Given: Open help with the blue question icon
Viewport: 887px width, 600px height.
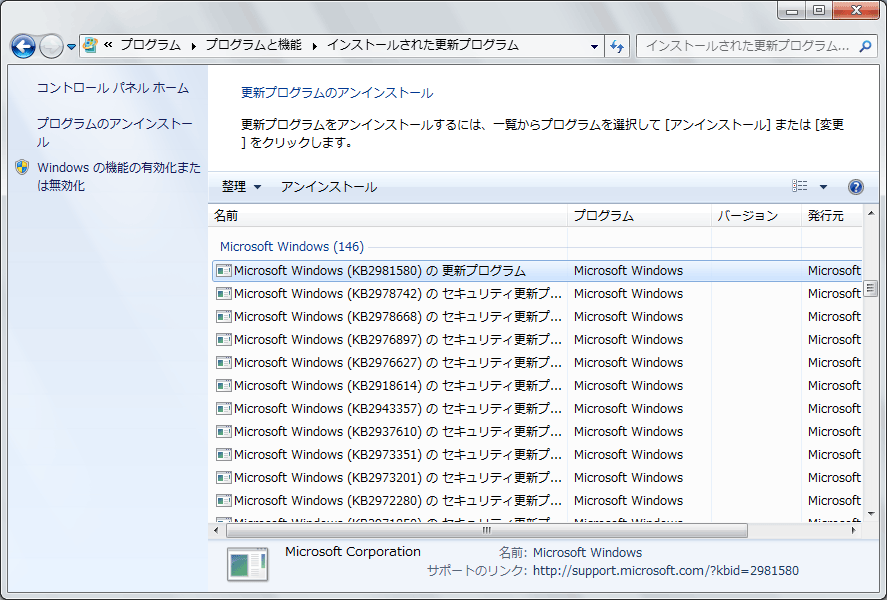Looking at the screenshot, I should pos(855,187).
